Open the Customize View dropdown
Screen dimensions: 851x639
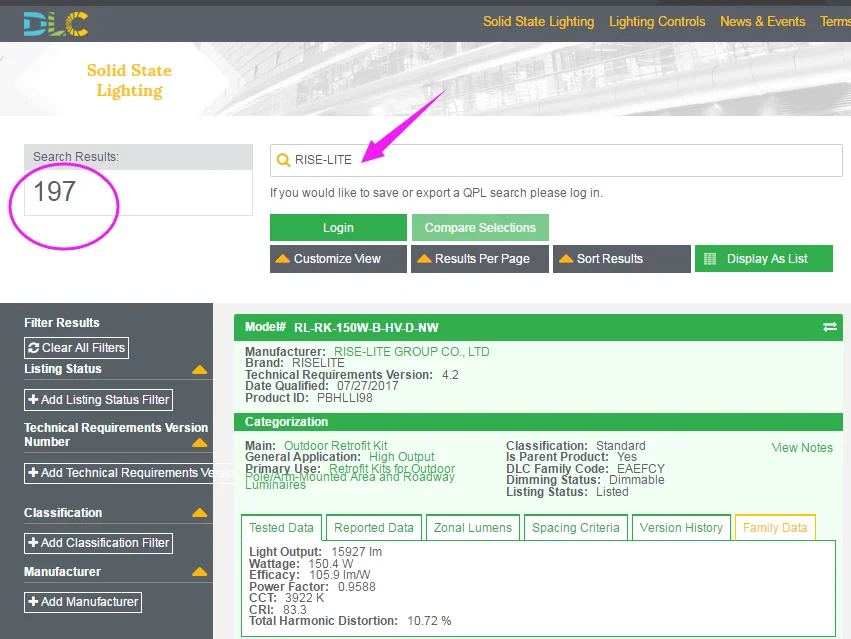(338, 259)
